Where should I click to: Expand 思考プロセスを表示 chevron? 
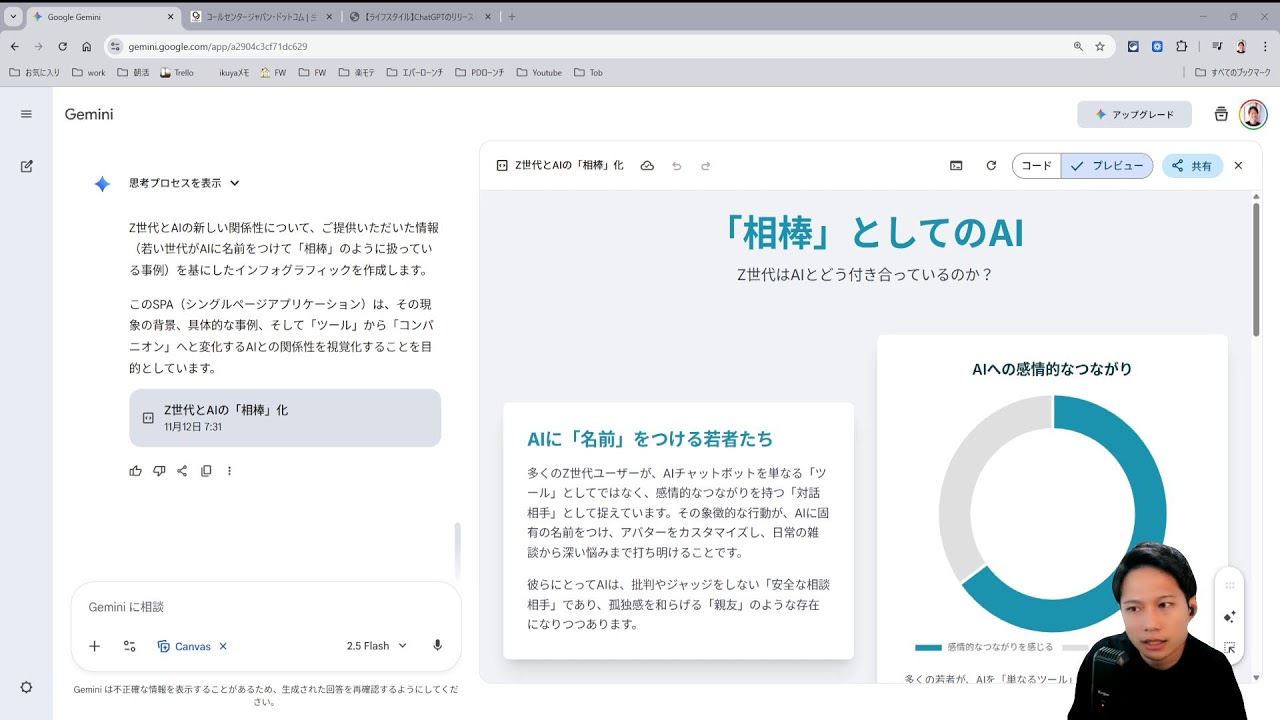coord(235,183)
